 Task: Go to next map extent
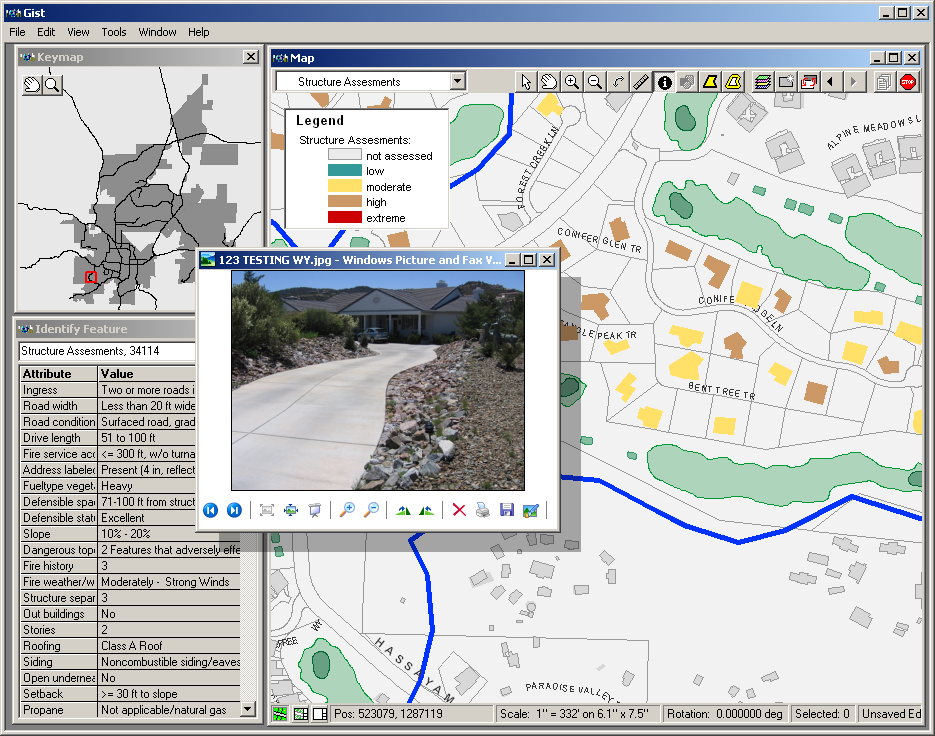tap(853, 82)
